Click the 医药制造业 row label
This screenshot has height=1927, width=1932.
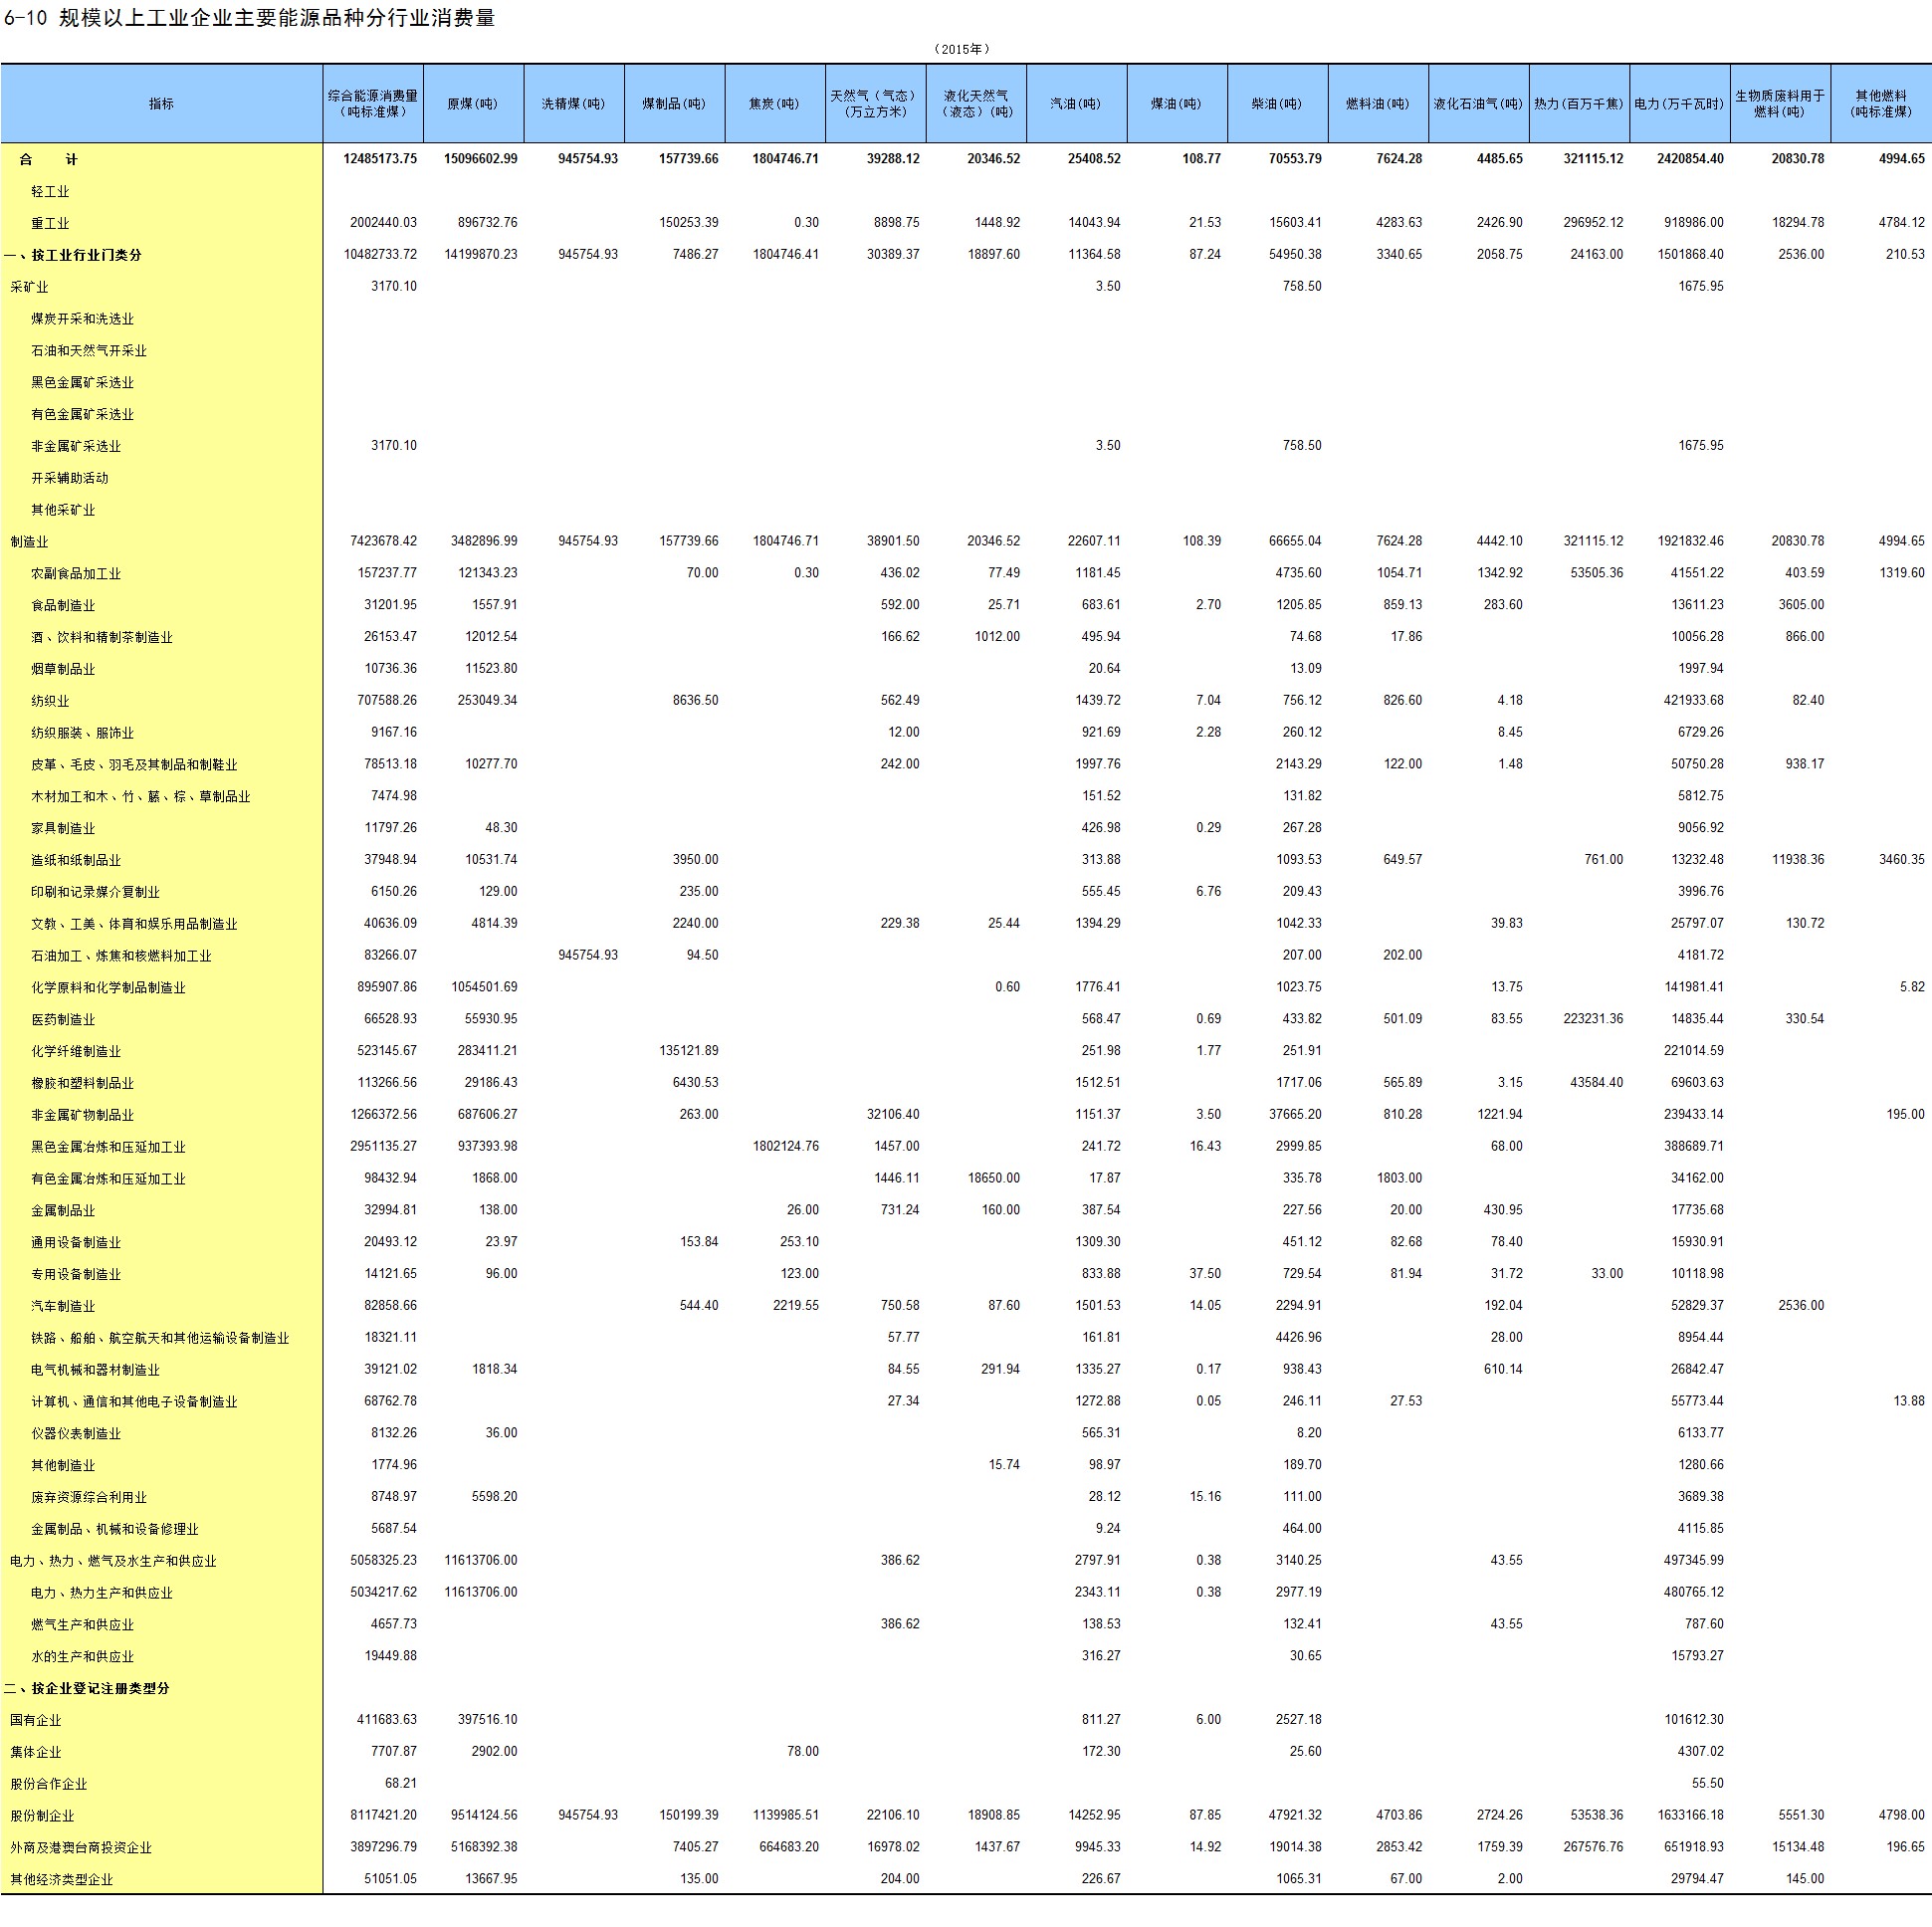click(63, 1019)
